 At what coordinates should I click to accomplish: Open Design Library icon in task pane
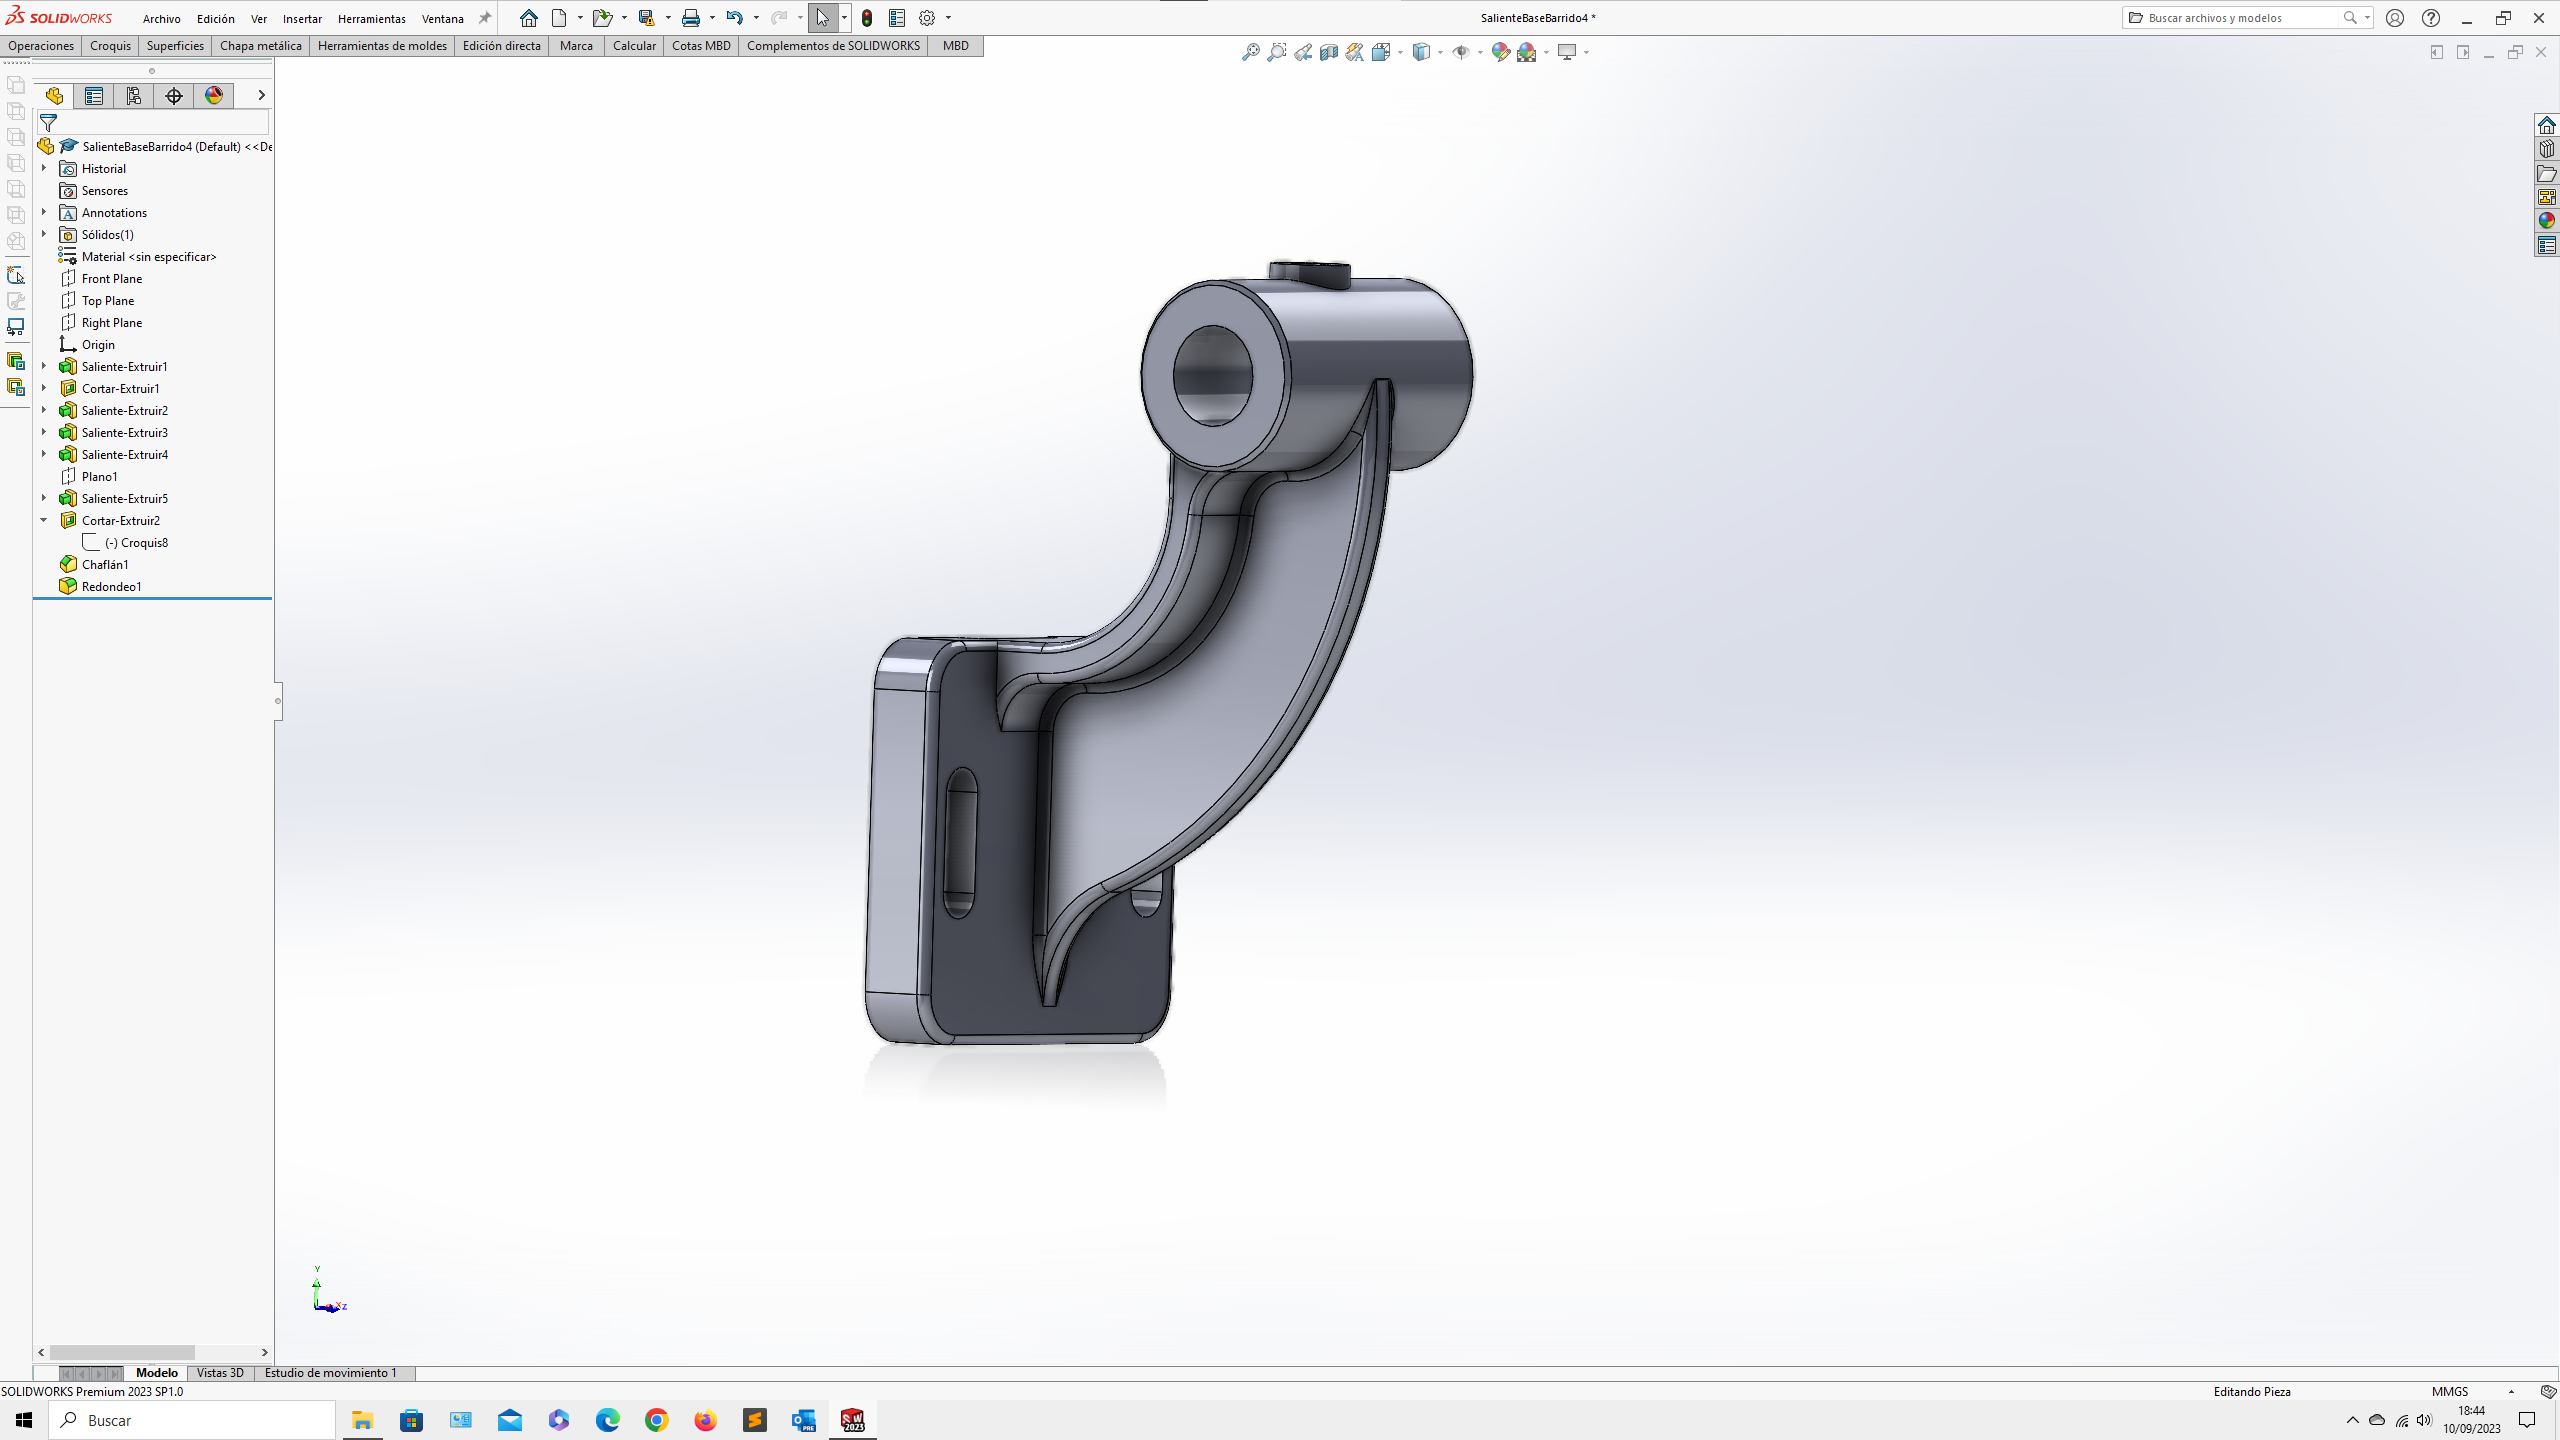tap(2547, 149)
